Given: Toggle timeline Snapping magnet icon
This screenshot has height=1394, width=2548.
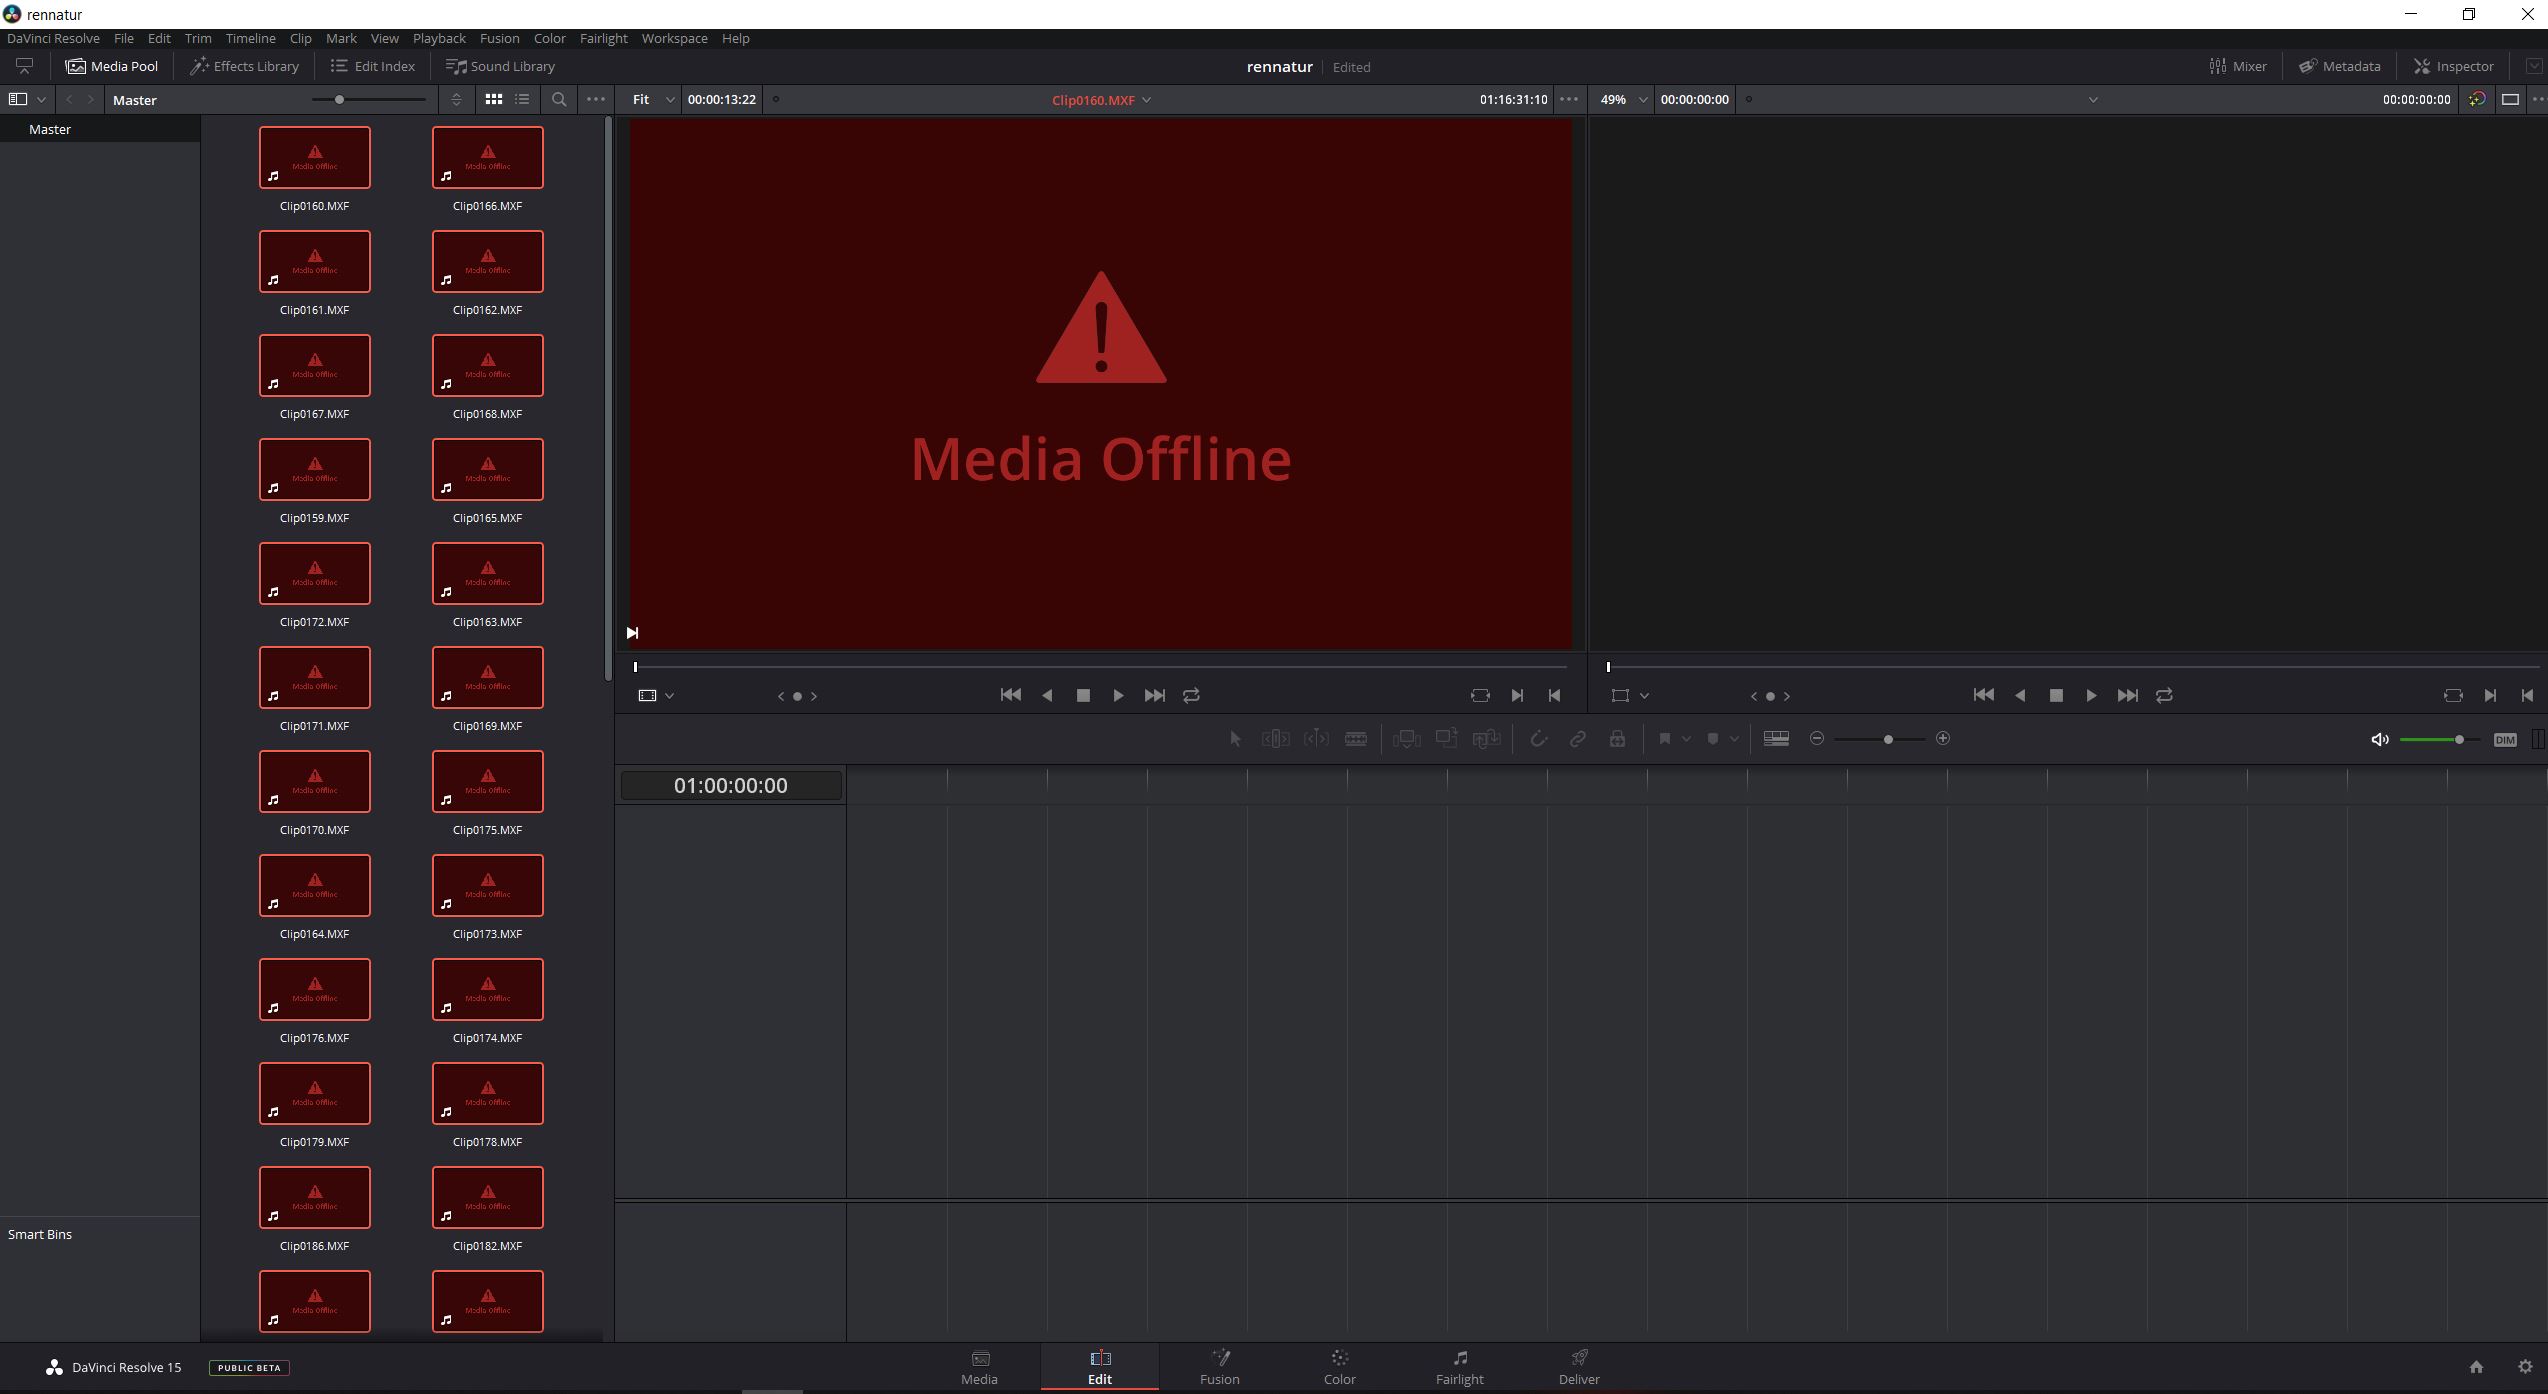Looking at the screenshot, I should click(x=1538, y=739).
